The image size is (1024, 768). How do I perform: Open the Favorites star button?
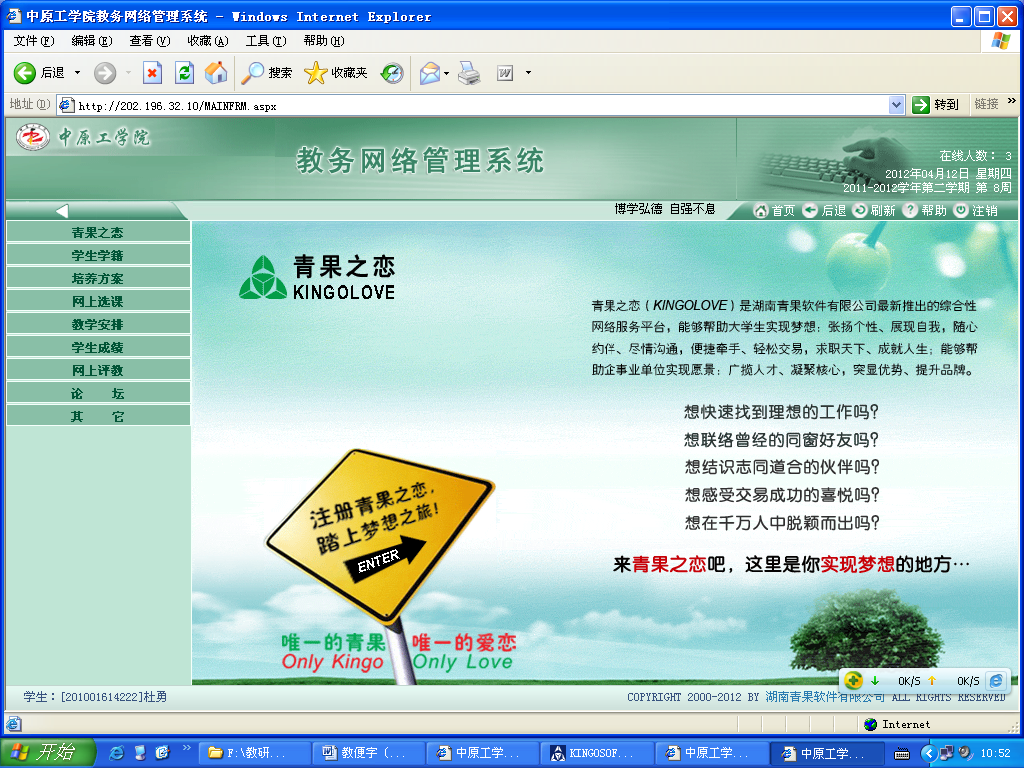tap(336, 72)
